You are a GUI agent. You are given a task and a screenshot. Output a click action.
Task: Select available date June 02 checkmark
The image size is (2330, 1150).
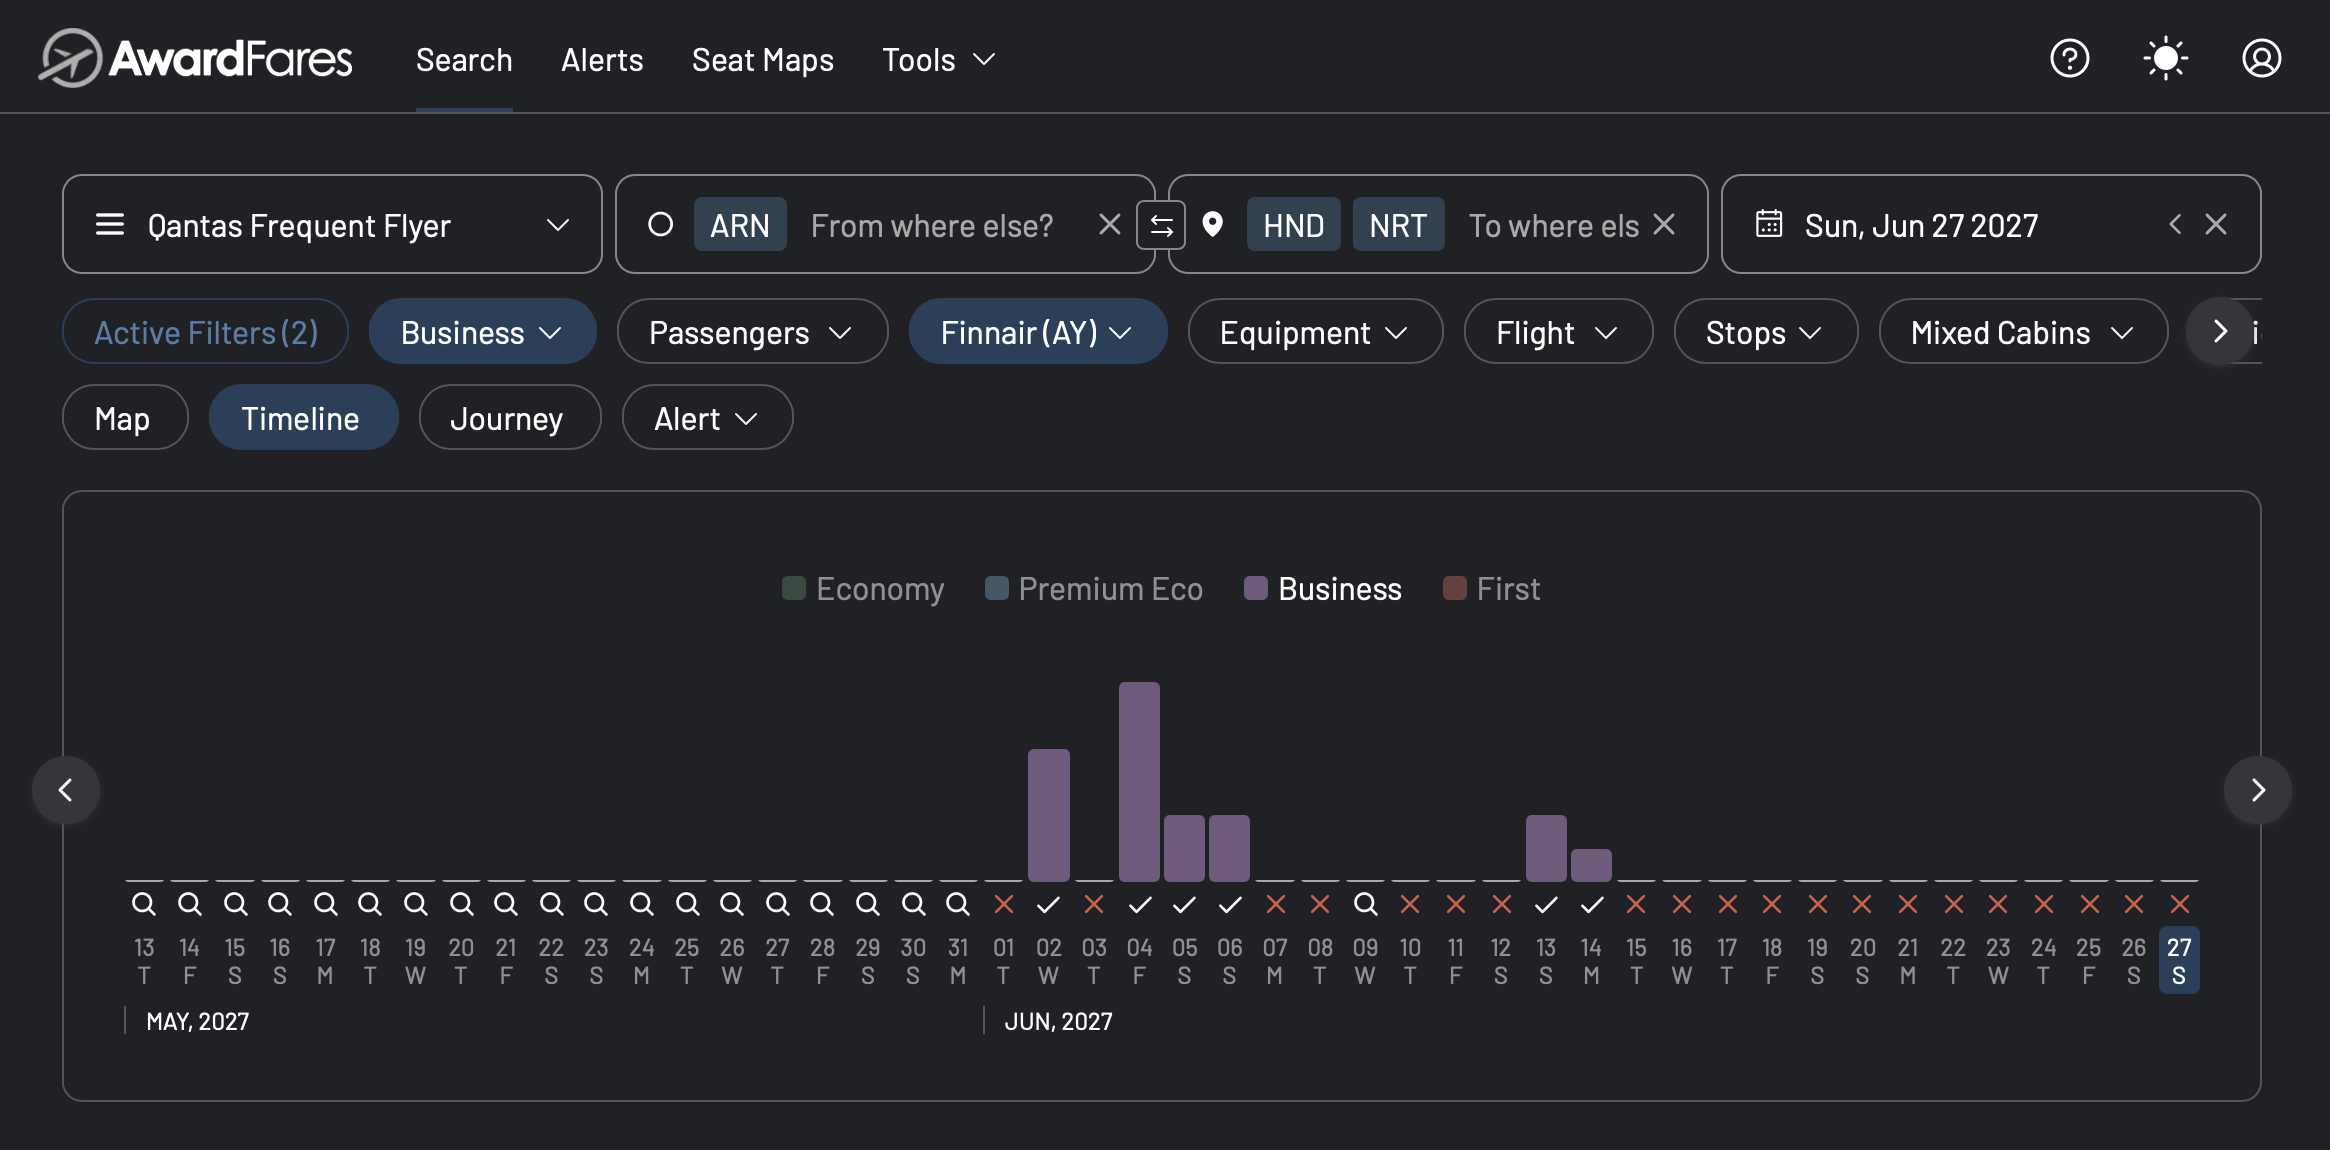pyautogui.click(x=1049, y=904)
